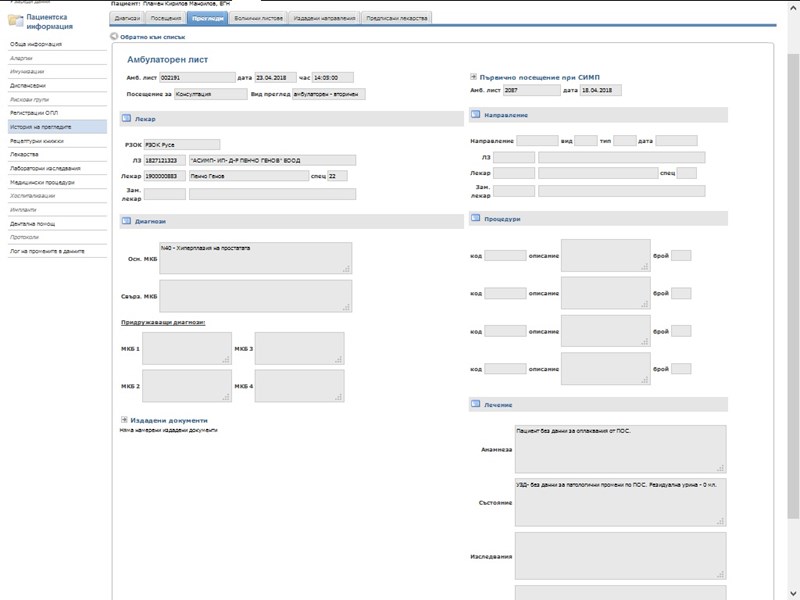Screen dimensions: 800x600
Task: Open the Предписани лекарства tab
Action: [397, 18]
